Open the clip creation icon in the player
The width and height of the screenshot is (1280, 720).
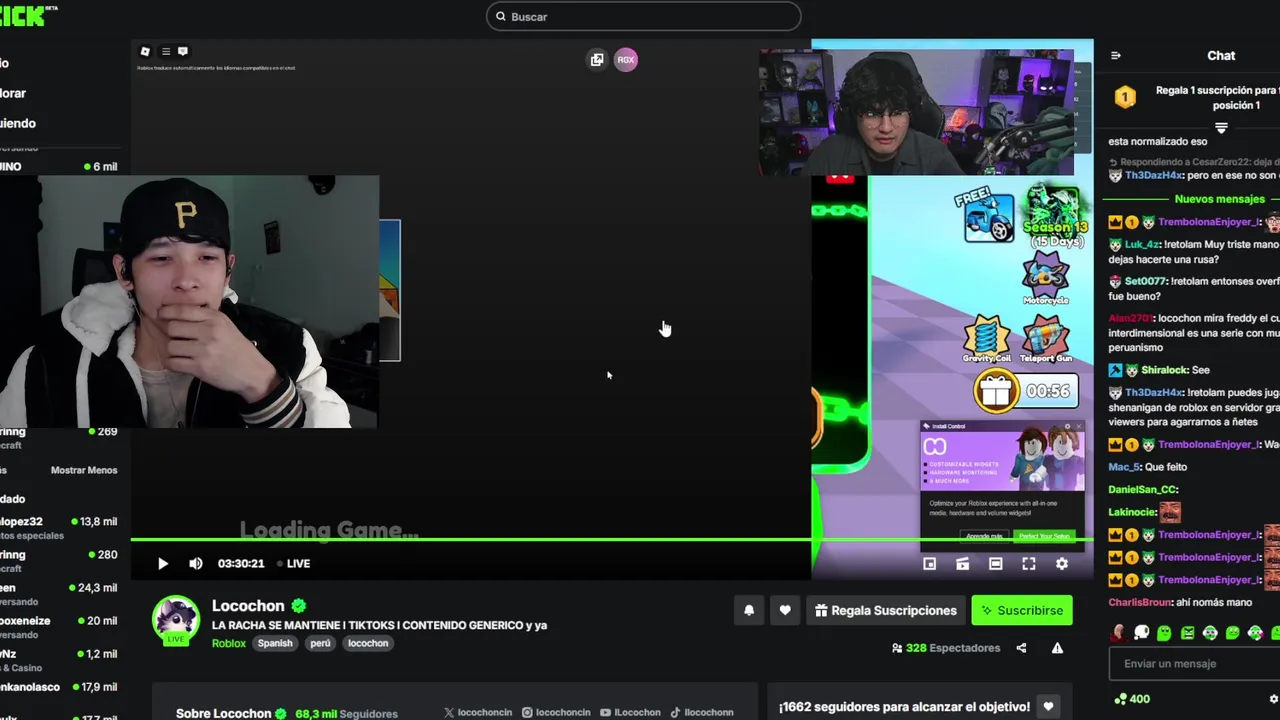coord(962,564)
